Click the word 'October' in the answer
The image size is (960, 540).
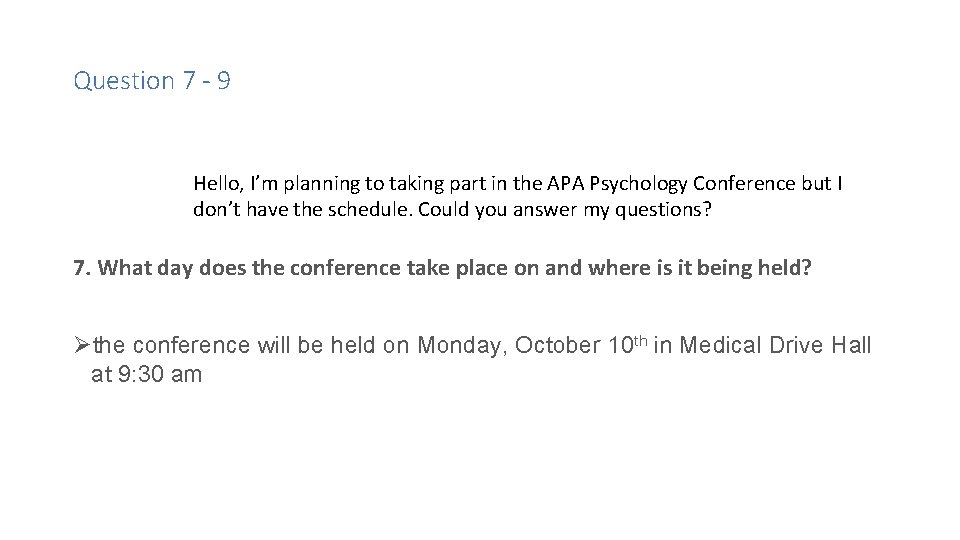557,345
